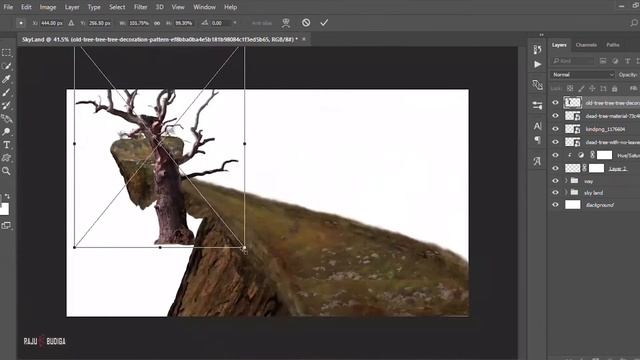The width and height of the screenshot is (640, 360).
Task: Toggle lock image pixels brush icon
Action: (581, 89)
